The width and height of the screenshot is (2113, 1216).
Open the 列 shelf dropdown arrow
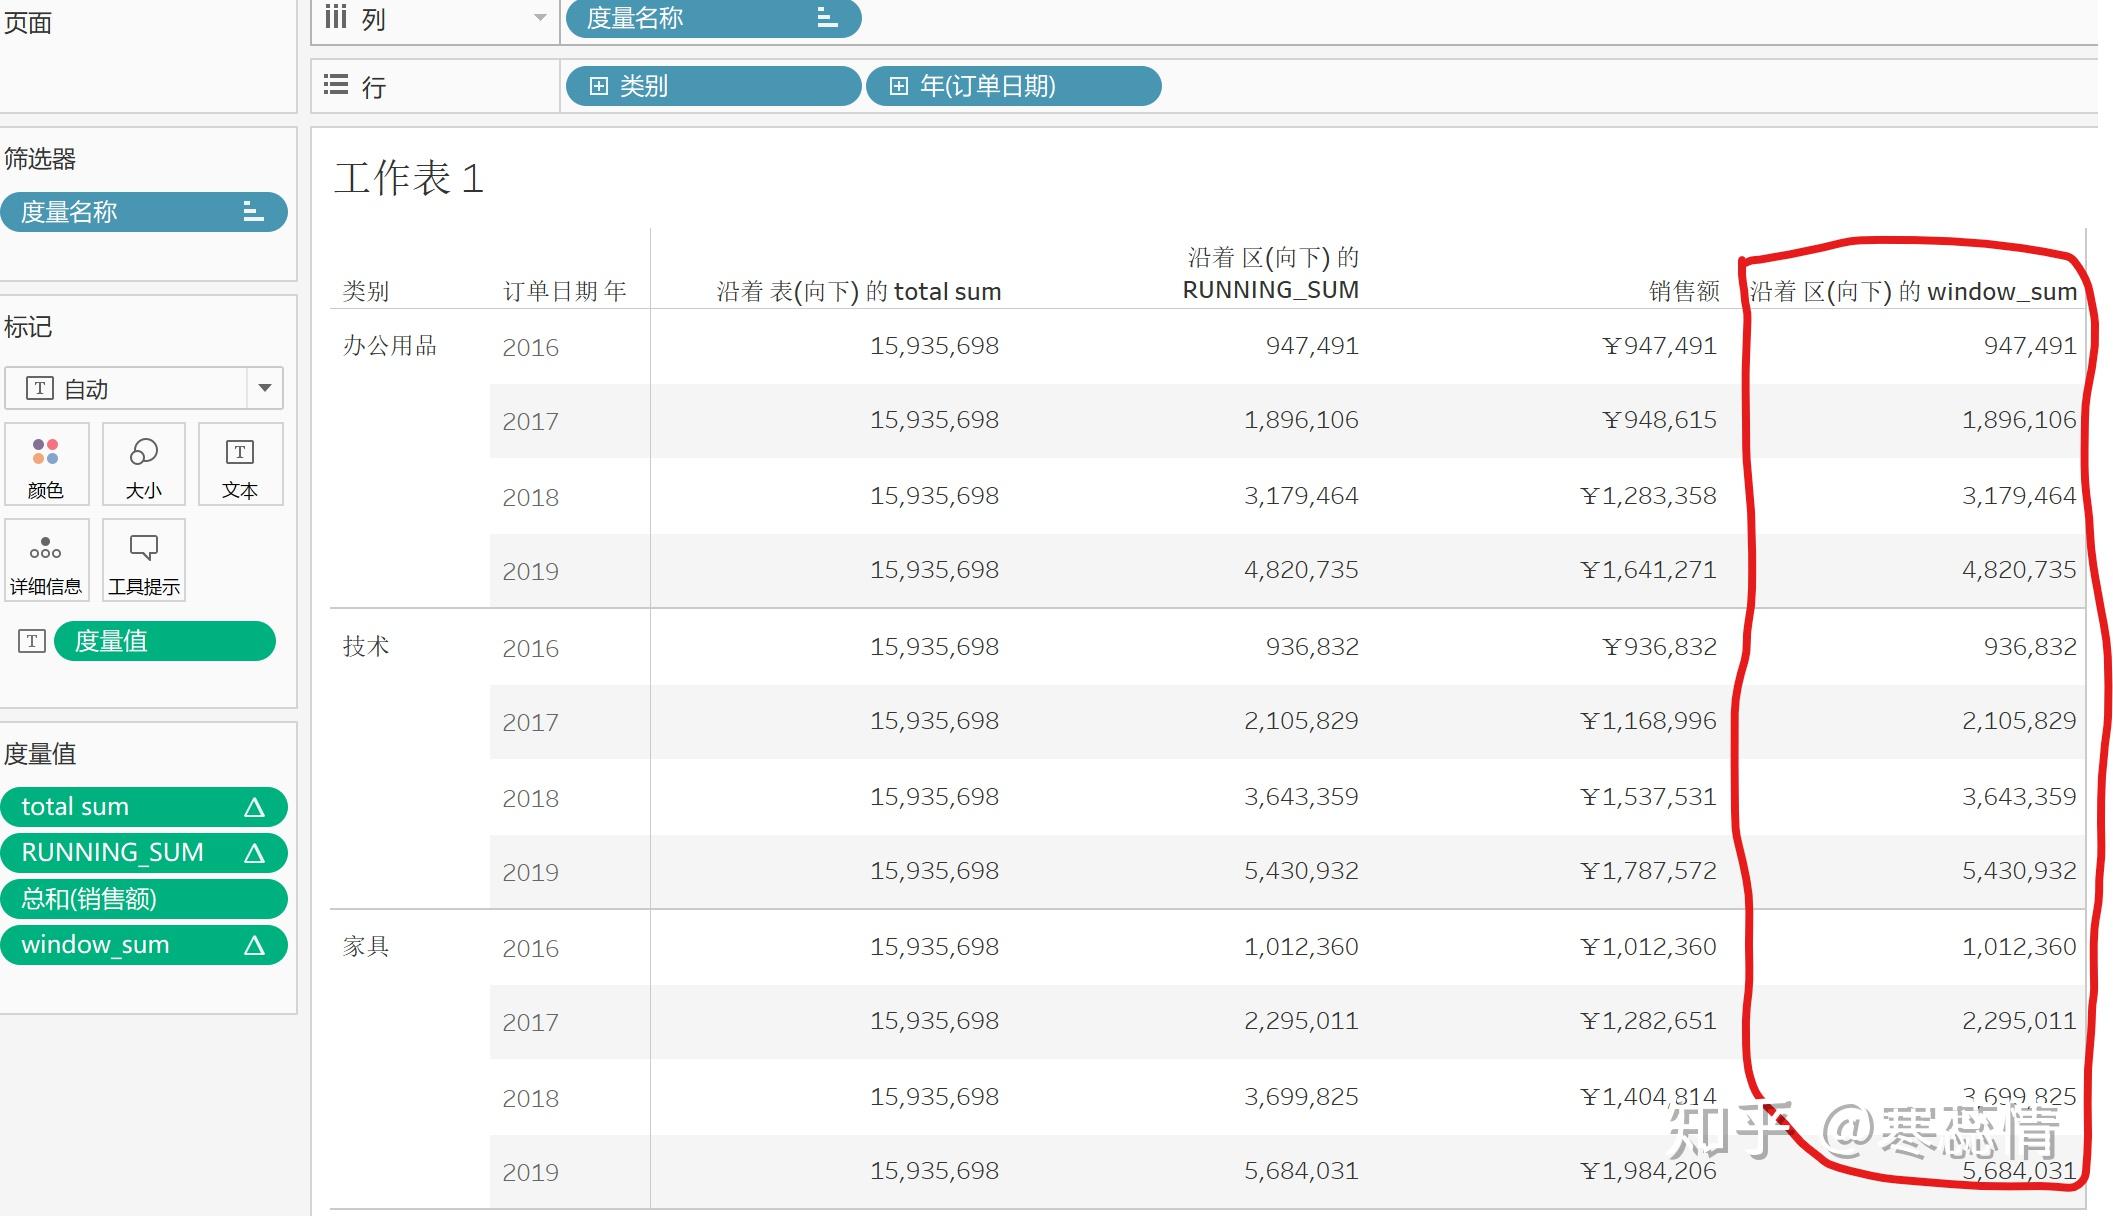(x=540, y=18)
